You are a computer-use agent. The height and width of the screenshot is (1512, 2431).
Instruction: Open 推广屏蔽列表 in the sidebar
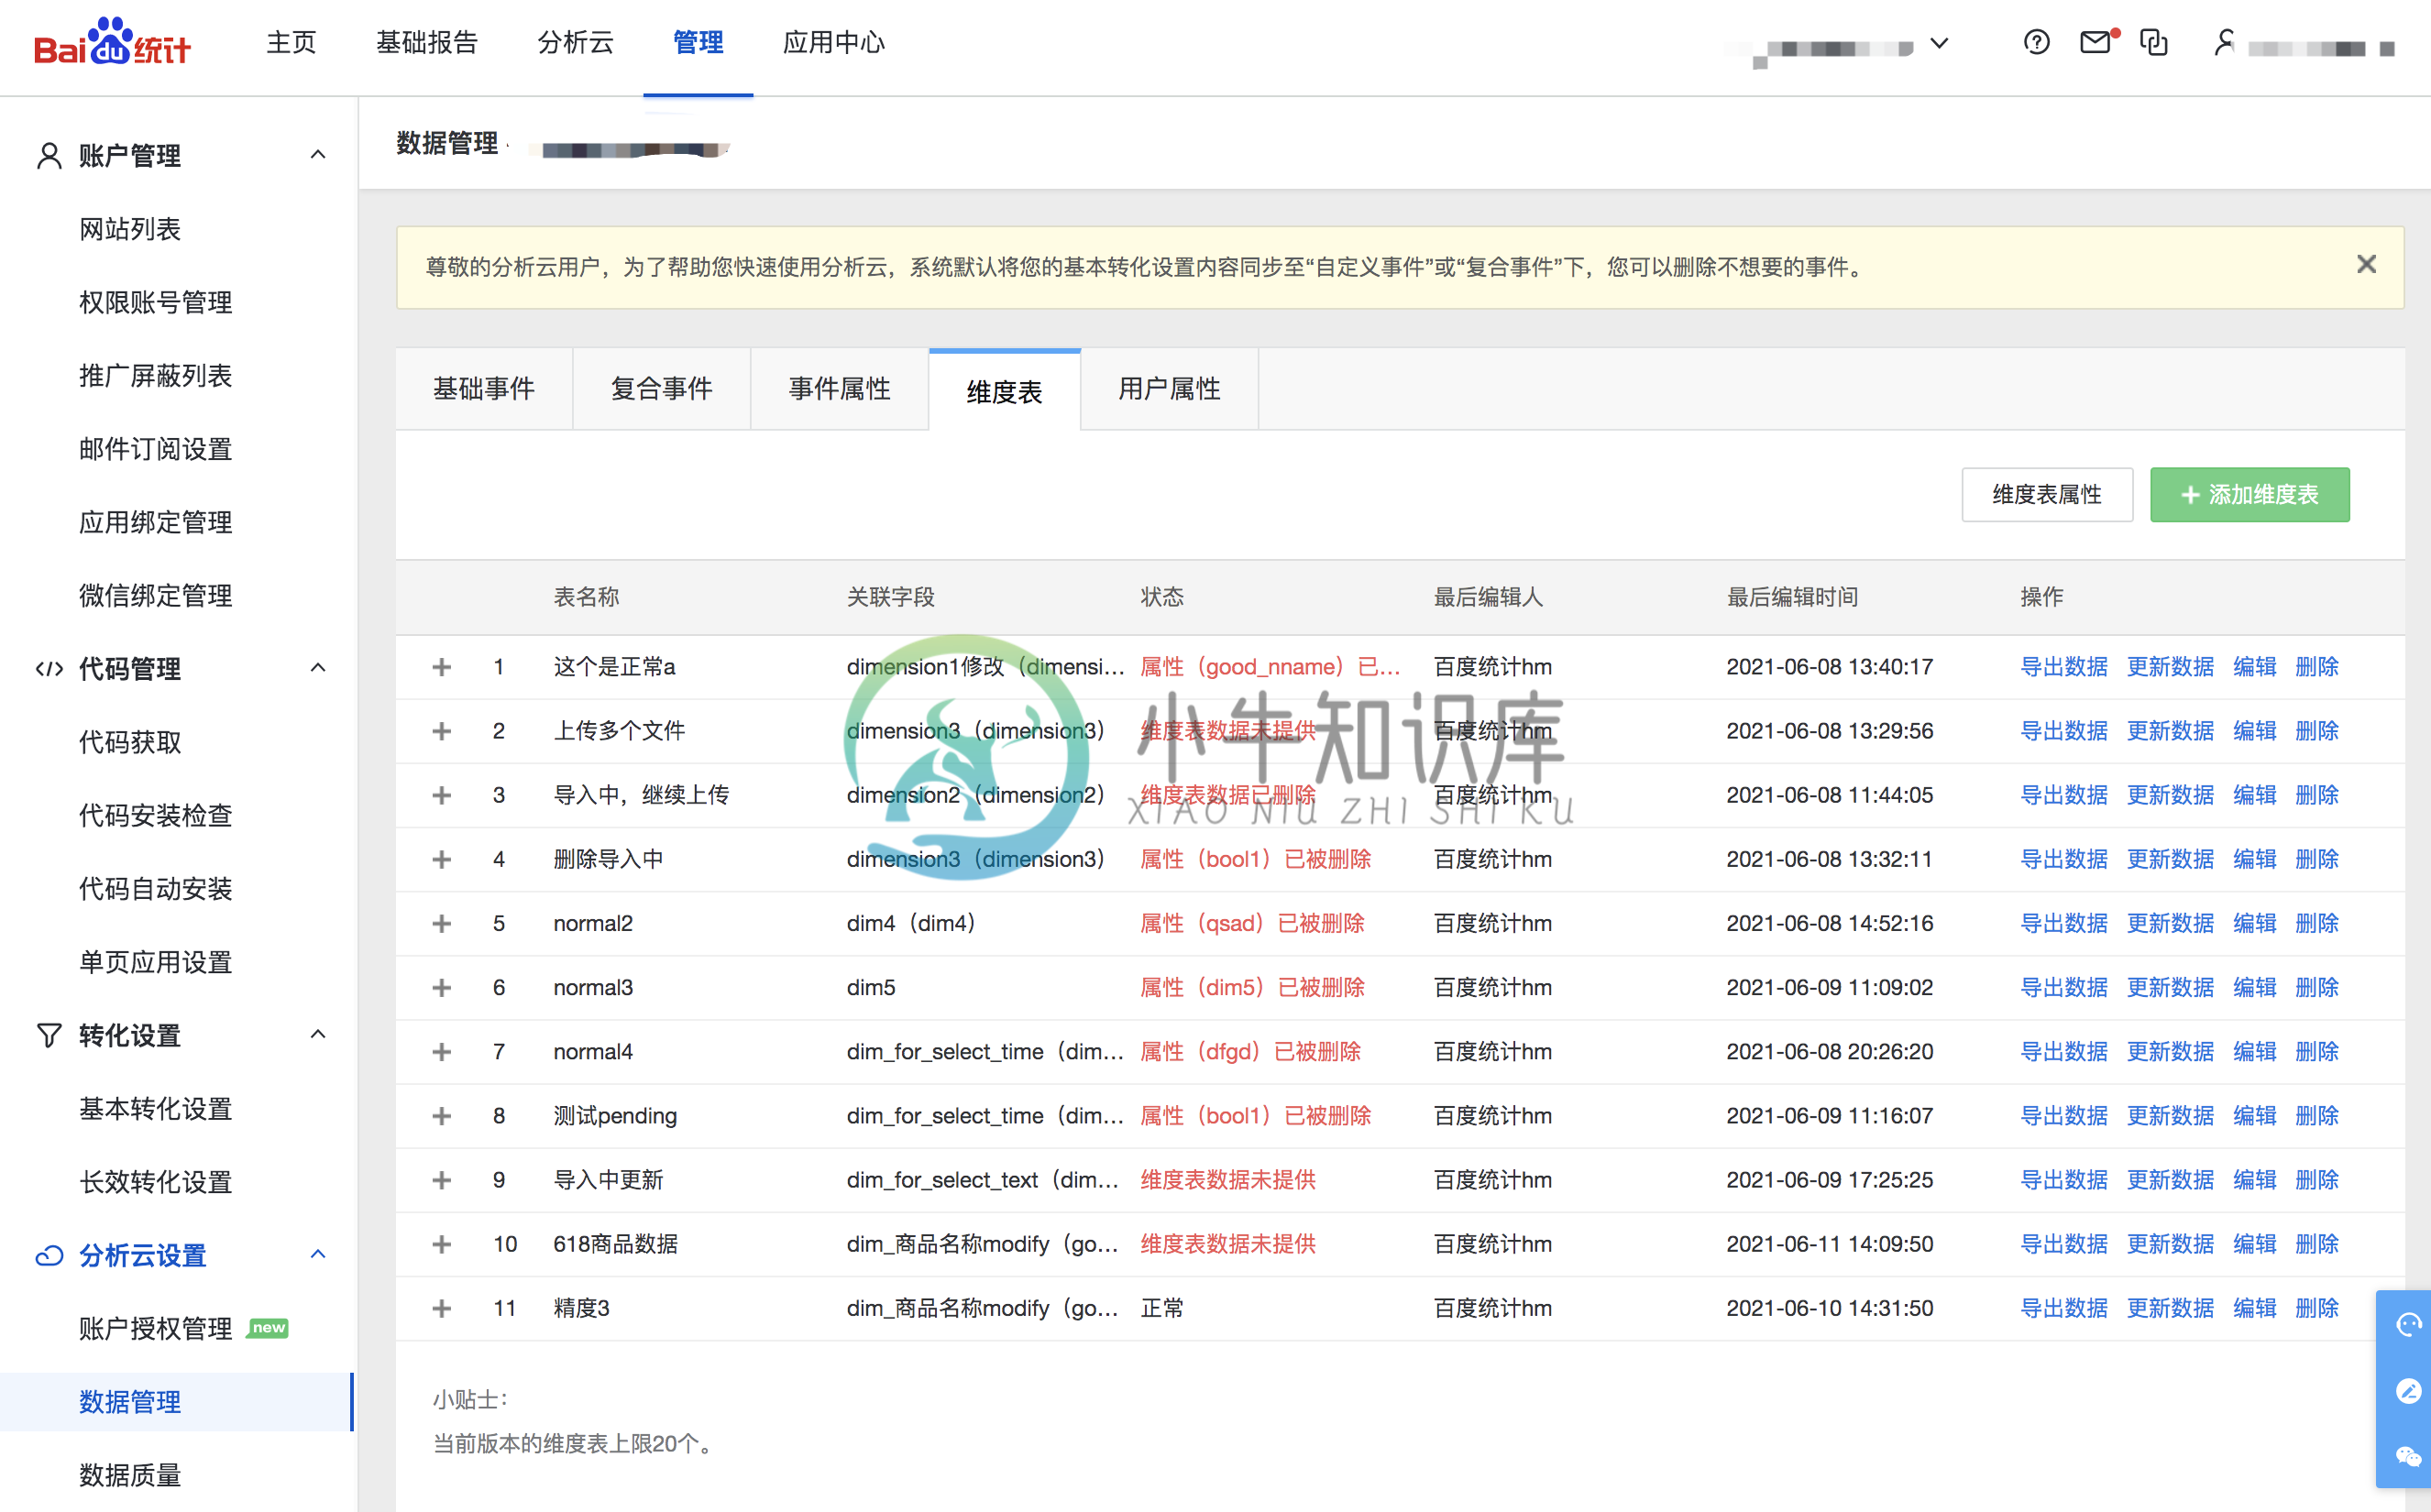[156, 376]
